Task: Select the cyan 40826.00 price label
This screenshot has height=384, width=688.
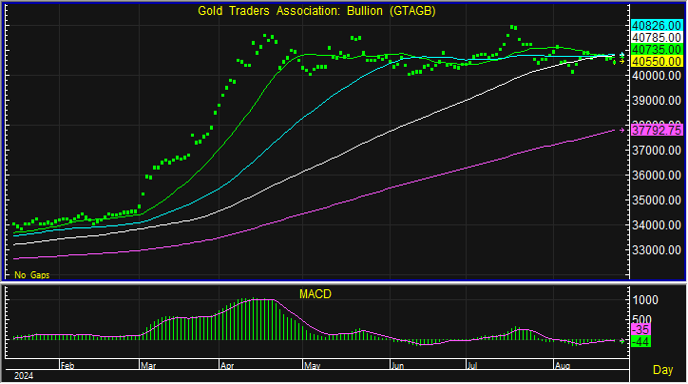Action: 656,26
